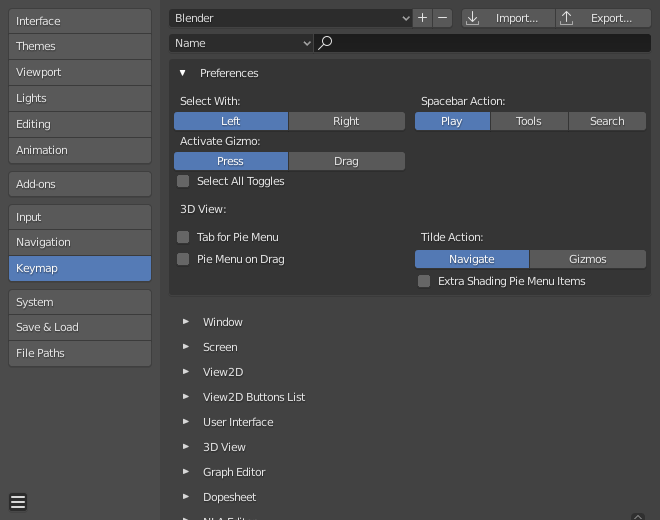Screen dimensions: 660x520
Task: Set Spacebar Action to Search
Action: point(607,121)
